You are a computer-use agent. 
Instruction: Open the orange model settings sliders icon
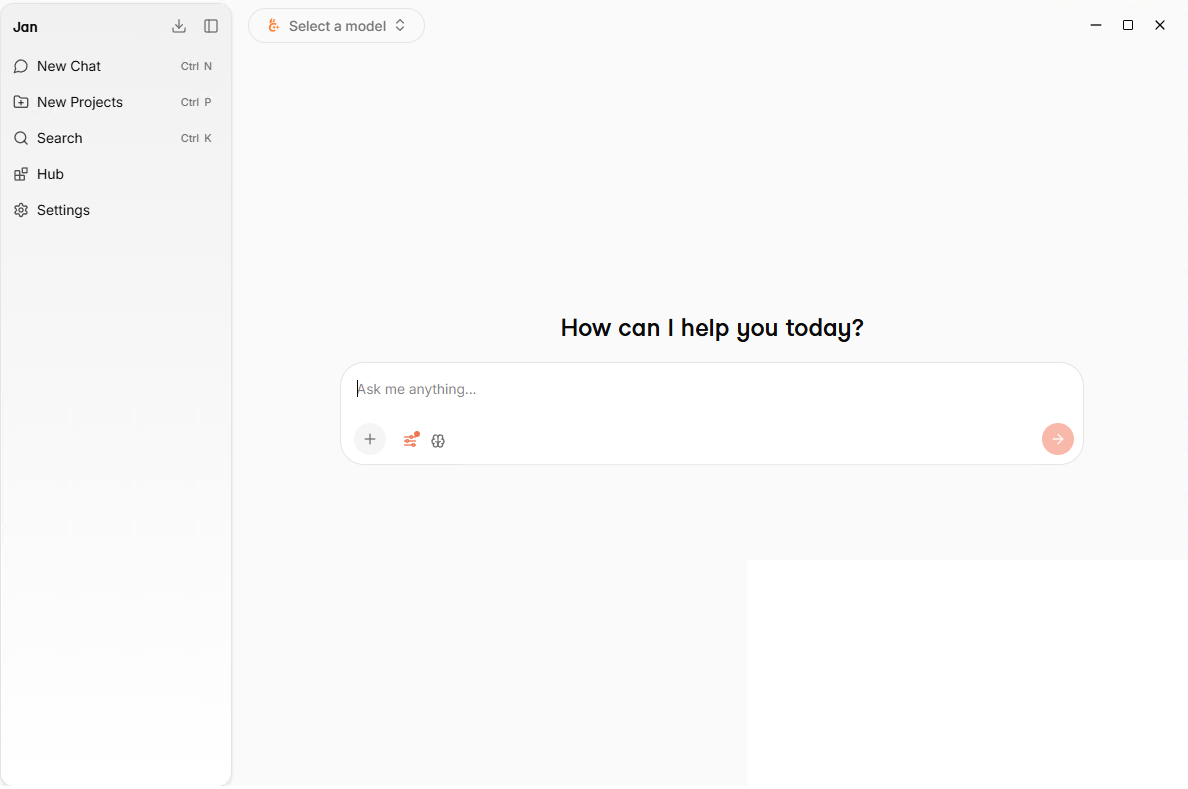[x=411, y=440]
